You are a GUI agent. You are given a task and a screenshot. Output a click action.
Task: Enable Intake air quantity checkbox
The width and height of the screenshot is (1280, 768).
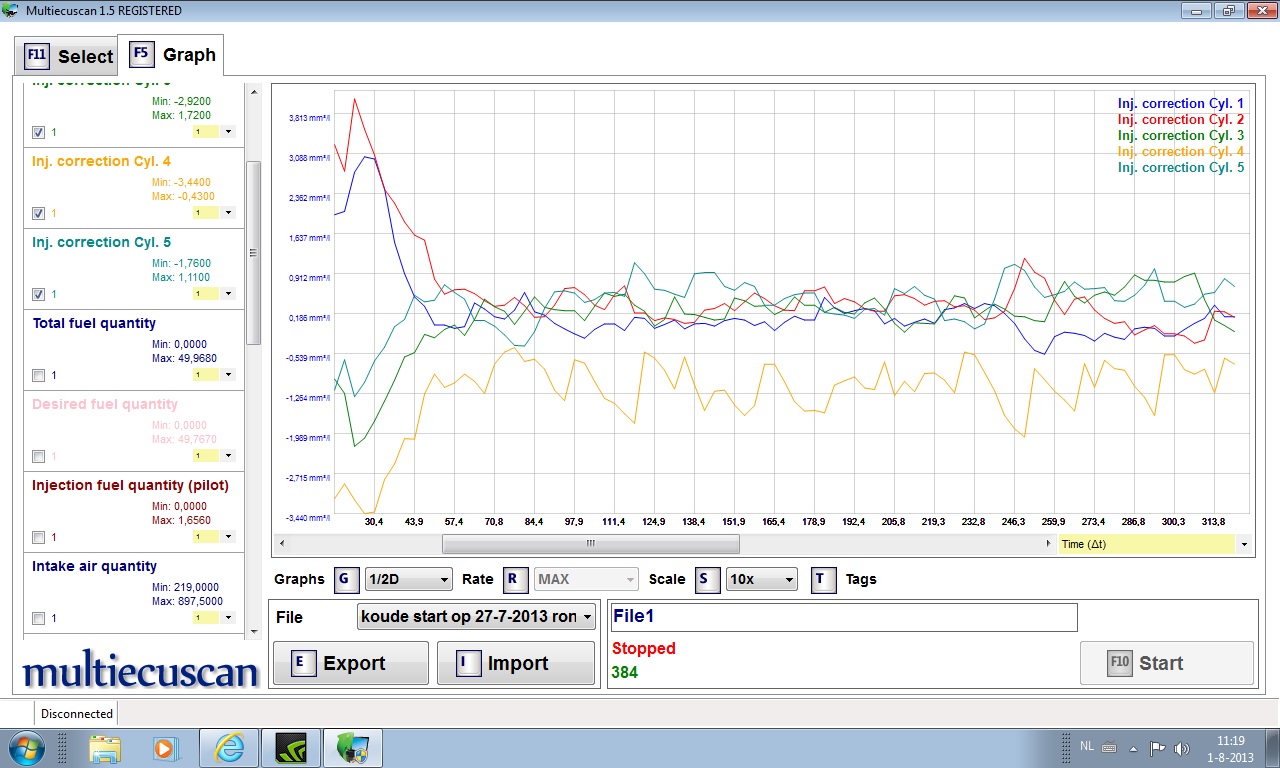click(x=38, y=618)
